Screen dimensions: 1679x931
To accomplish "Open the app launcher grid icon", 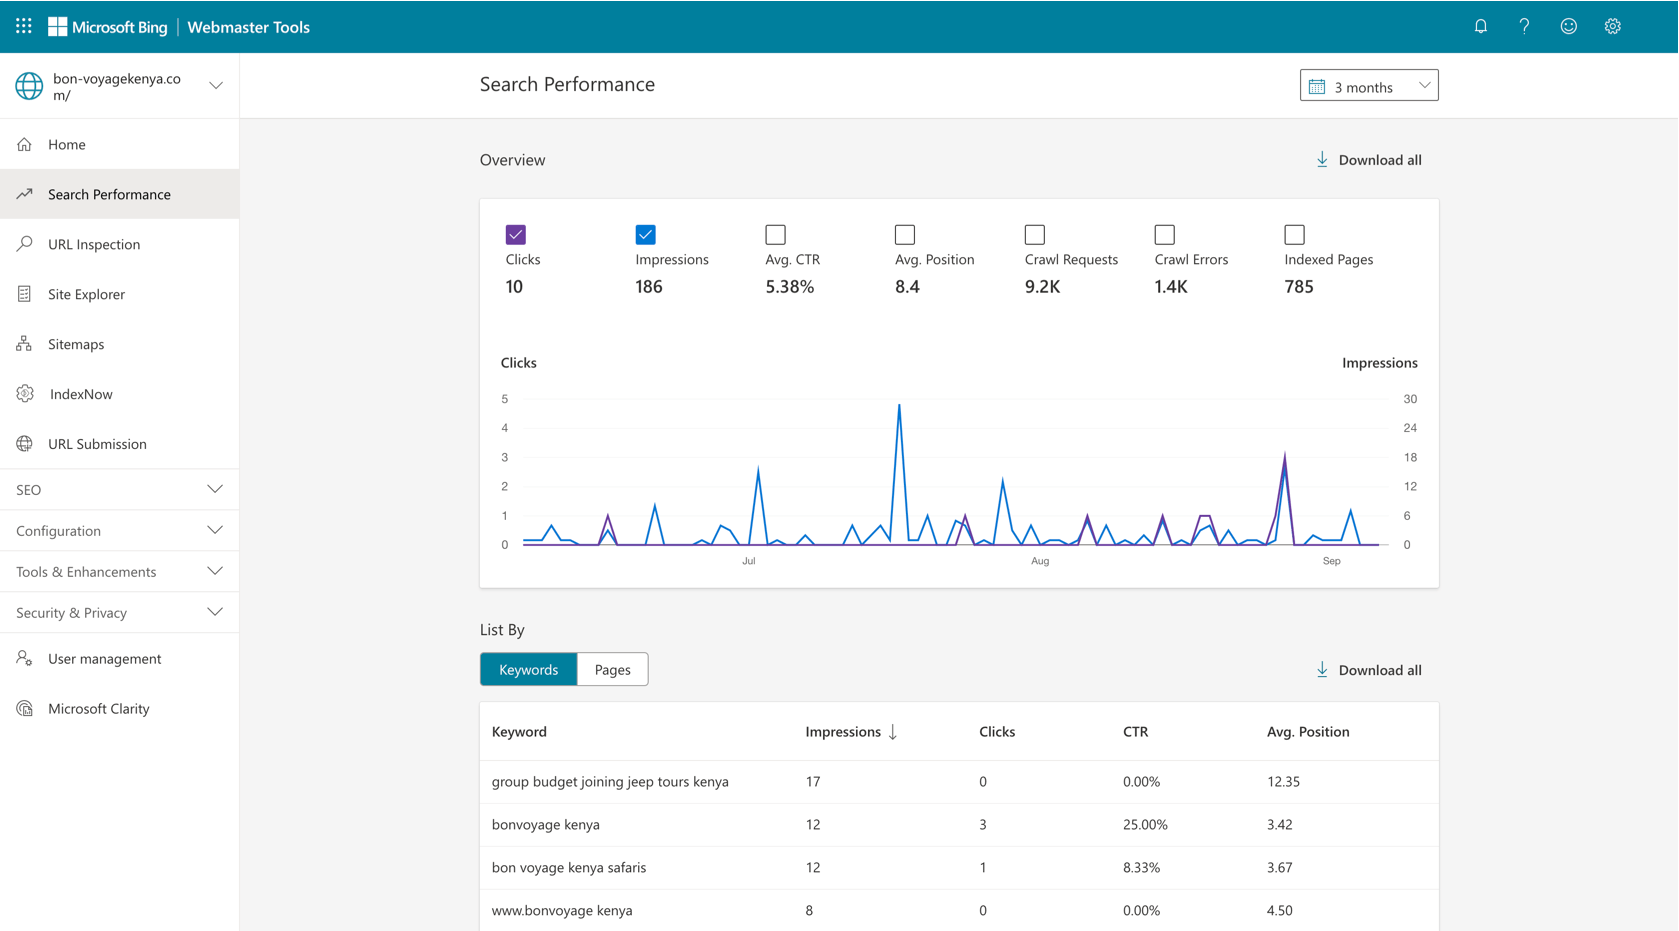I will 24,27.
